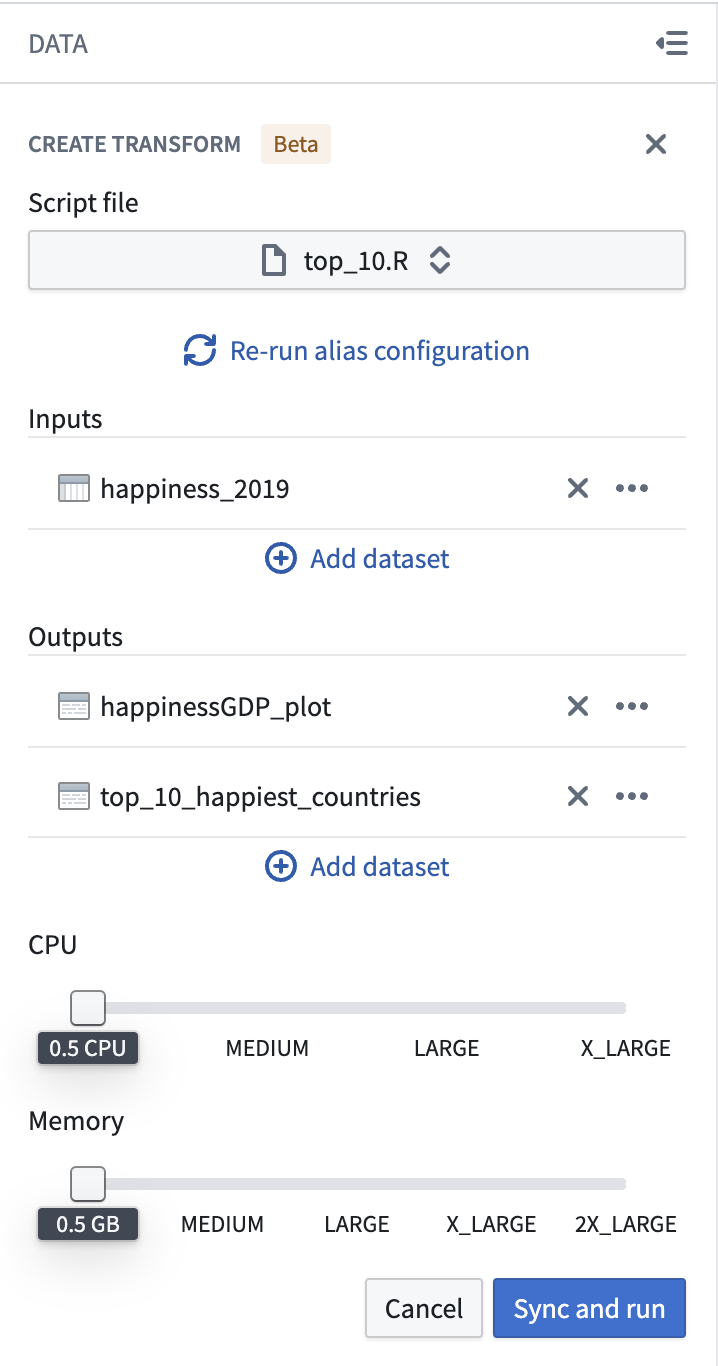
Task: Set CPU slider to LARGE
Action: pyautogui.click(x=447, y=1008)
